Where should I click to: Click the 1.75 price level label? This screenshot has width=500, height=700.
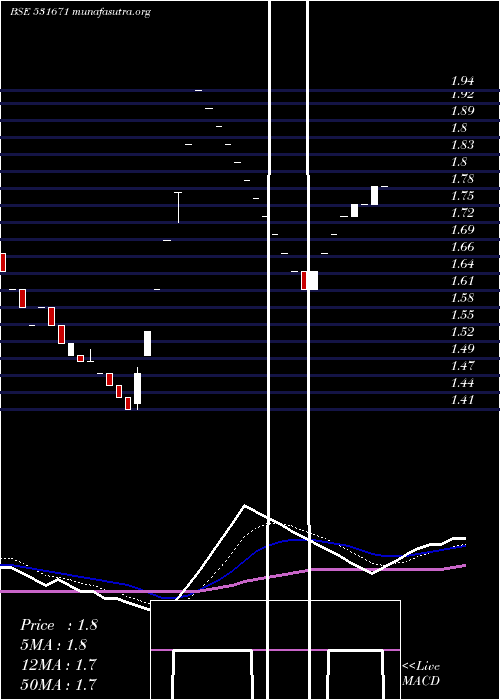(462, 196)
